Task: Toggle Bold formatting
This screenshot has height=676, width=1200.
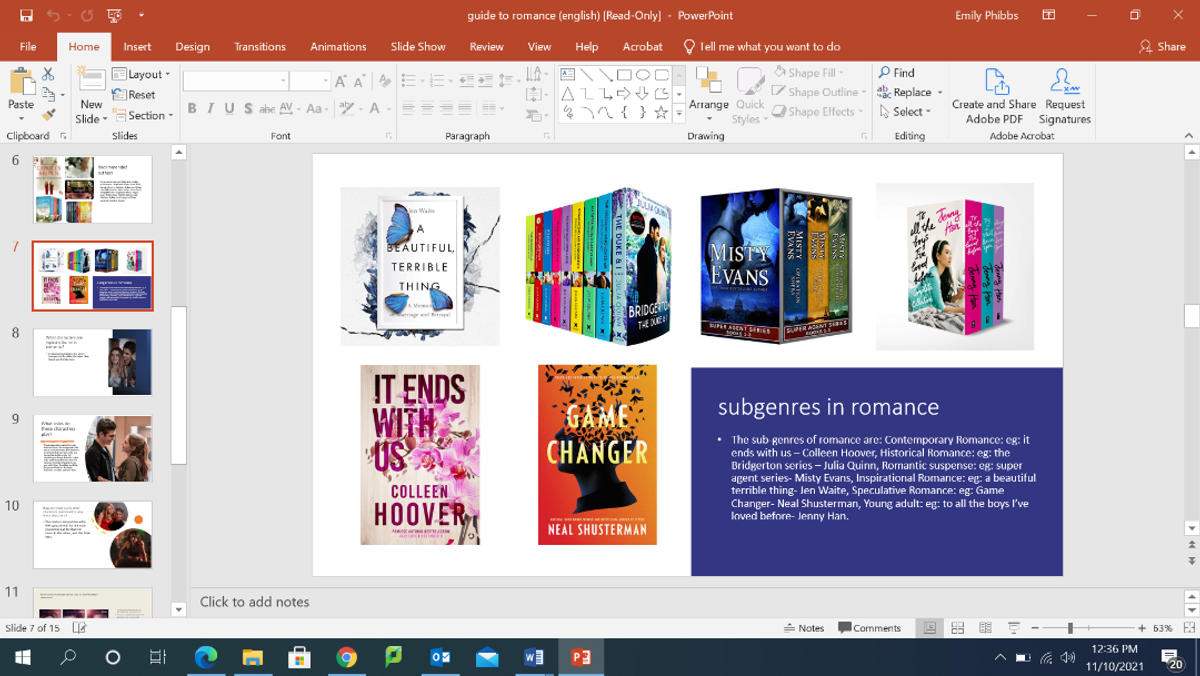Action: pyautogui.click(x=191, y=108)
